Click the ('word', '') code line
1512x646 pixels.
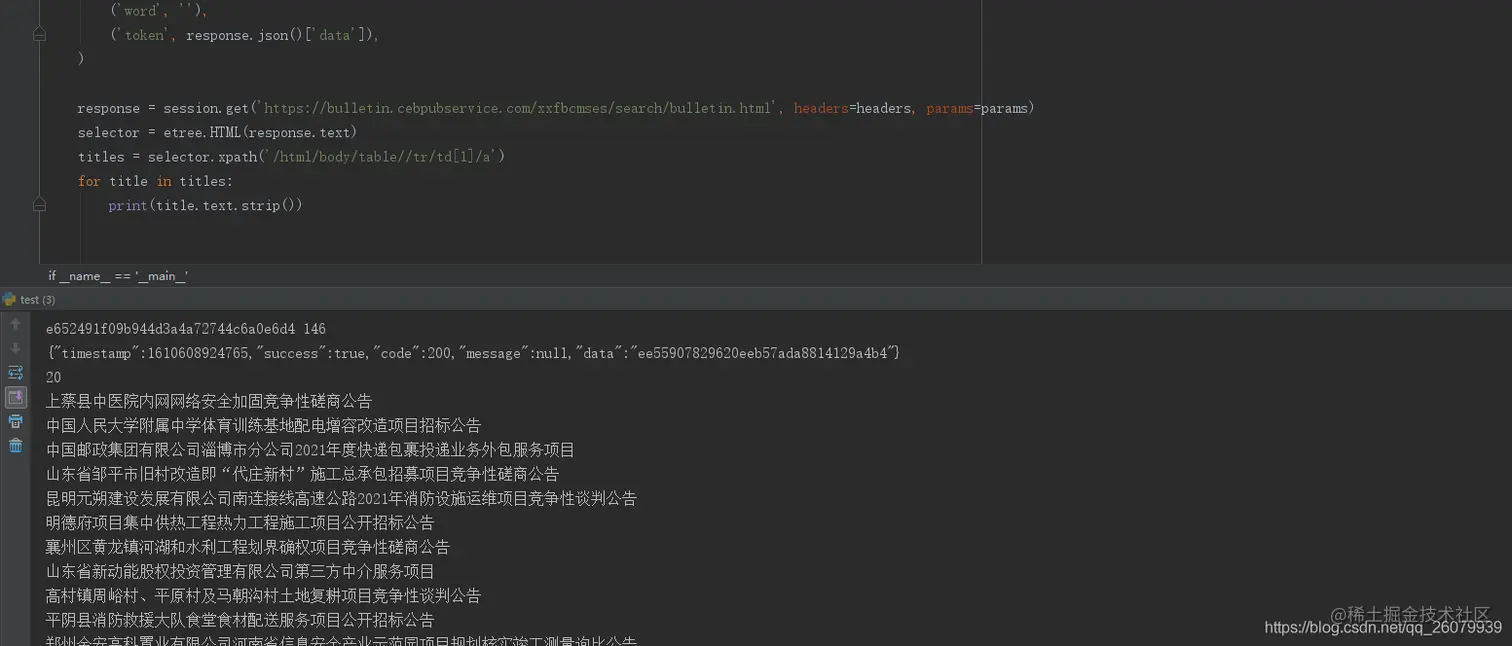tap(158, 11)
